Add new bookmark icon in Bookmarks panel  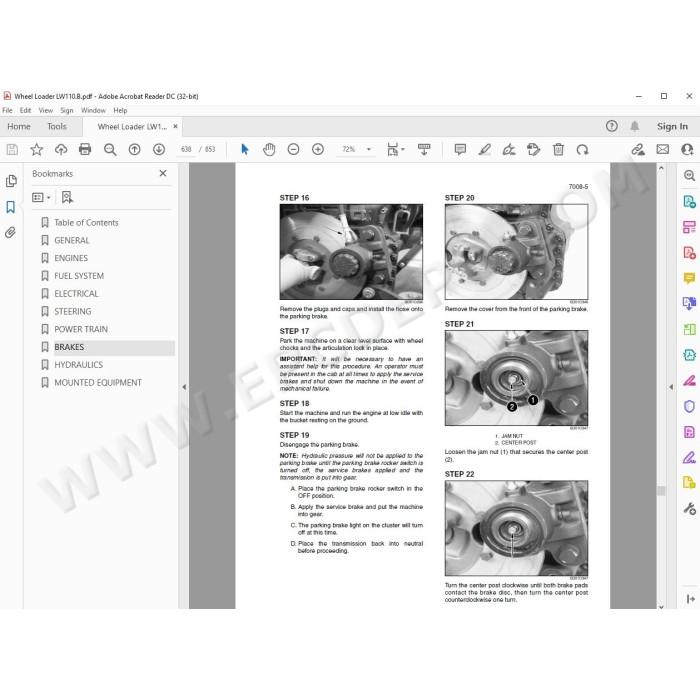coord(67,197)
